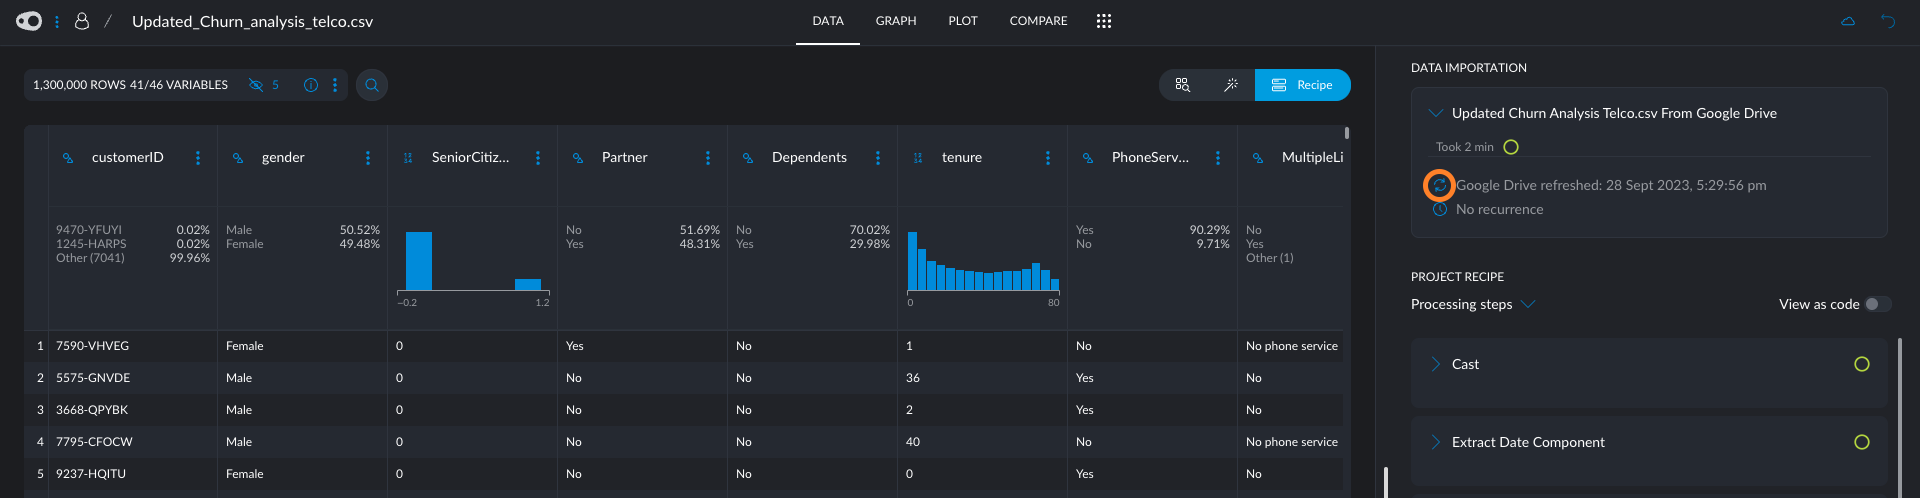Expand the Extract Date Component step
This screenshot has width=1920, height=498.
1436,442
